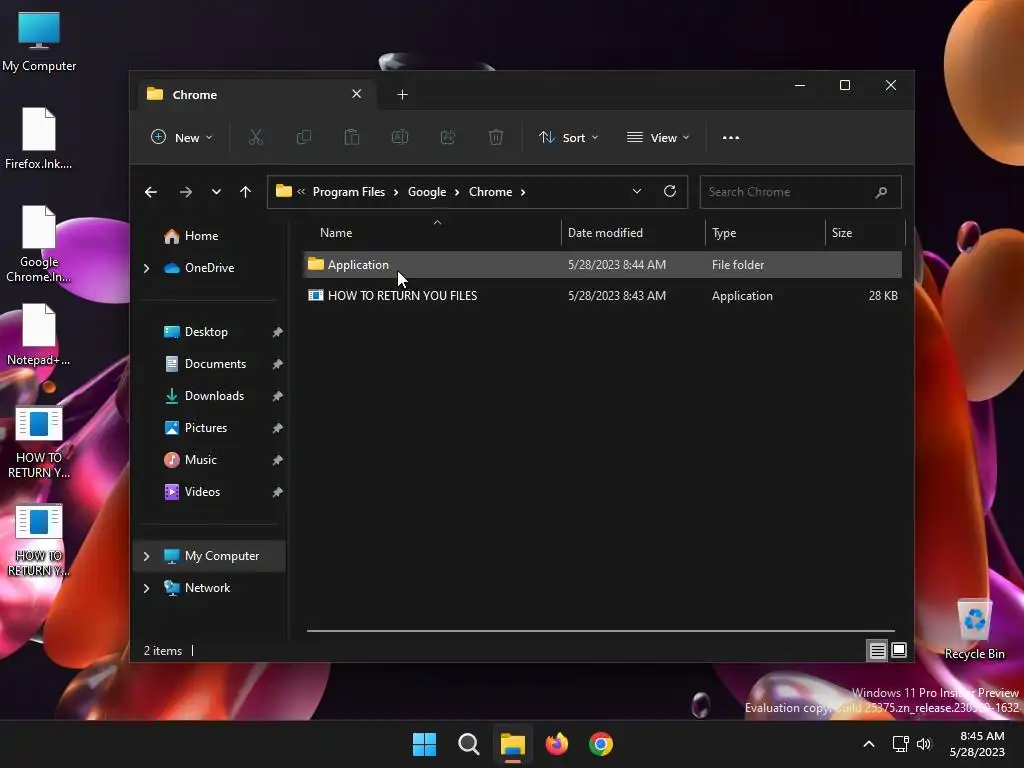Go up one folder level arrow

(x=246, y=192)
